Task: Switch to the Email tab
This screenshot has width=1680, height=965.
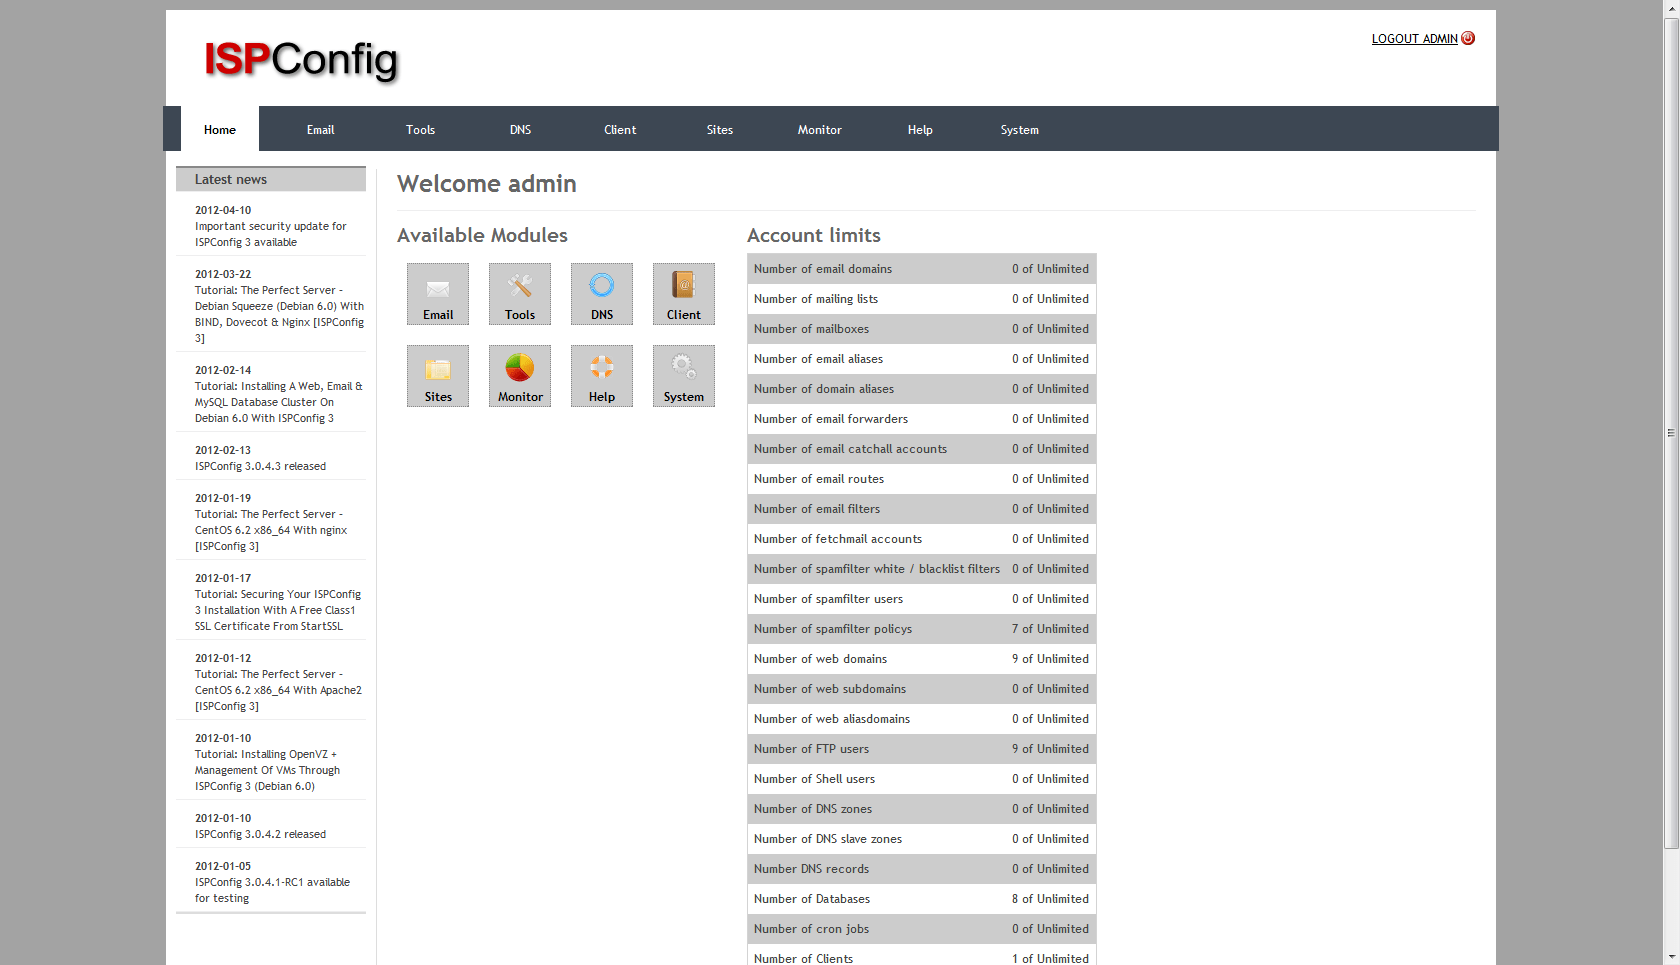Action: point(320,129)
